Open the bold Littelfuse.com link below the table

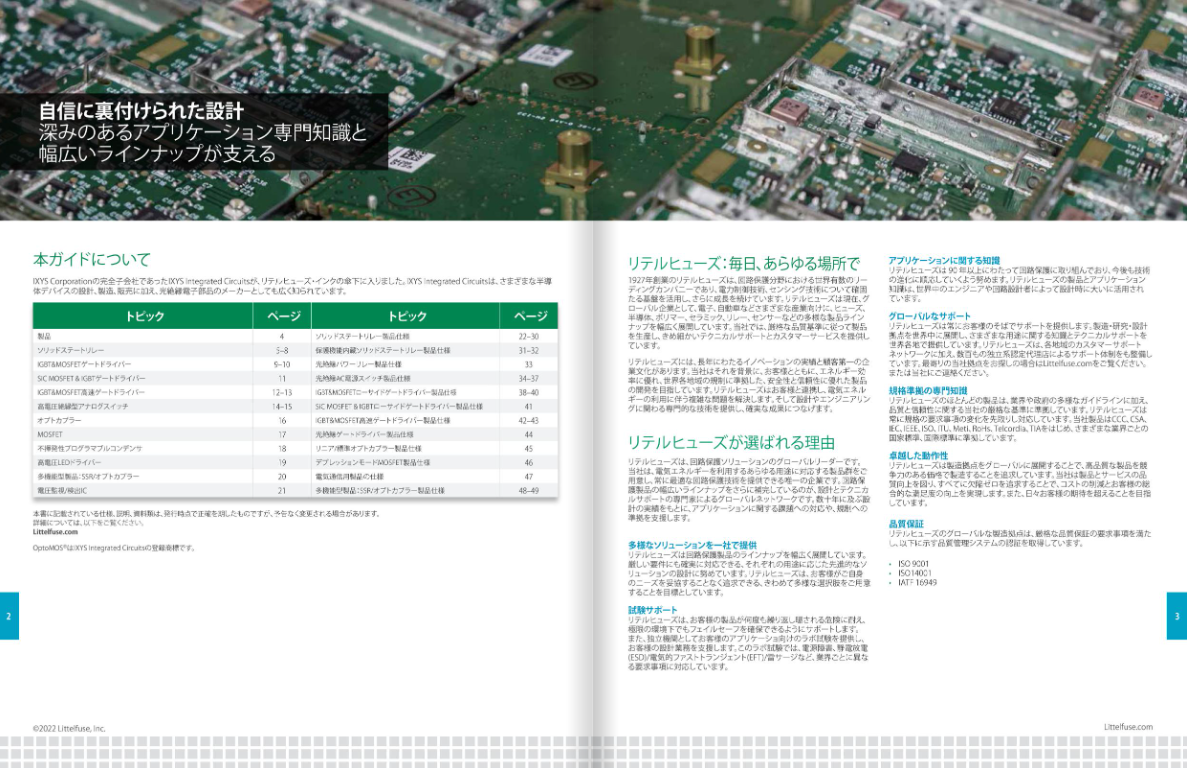tap(55, 532)
